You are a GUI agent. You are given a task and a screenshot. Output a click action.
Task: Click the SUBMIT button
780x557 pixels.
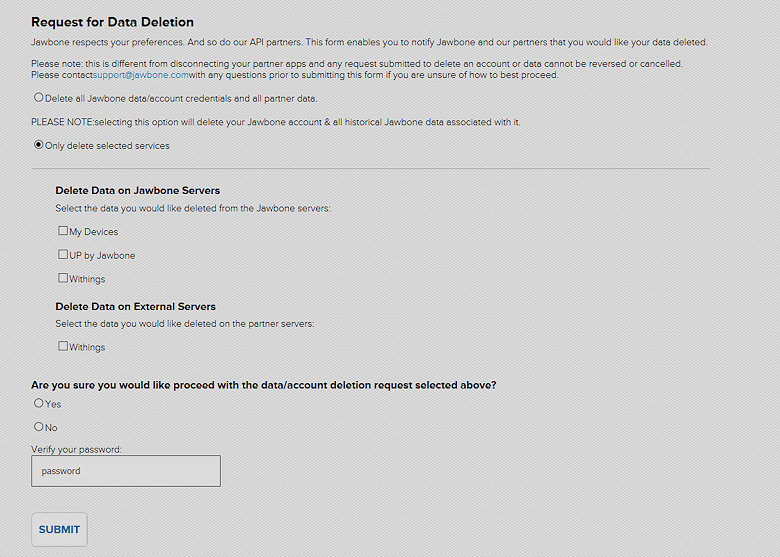pos(59,530)
